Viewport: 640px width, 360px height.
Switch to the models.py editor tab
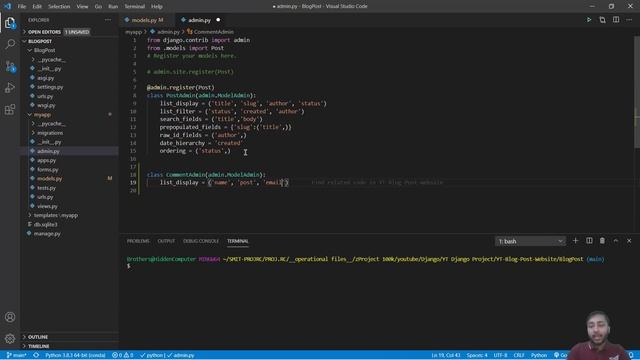[147, 20]
